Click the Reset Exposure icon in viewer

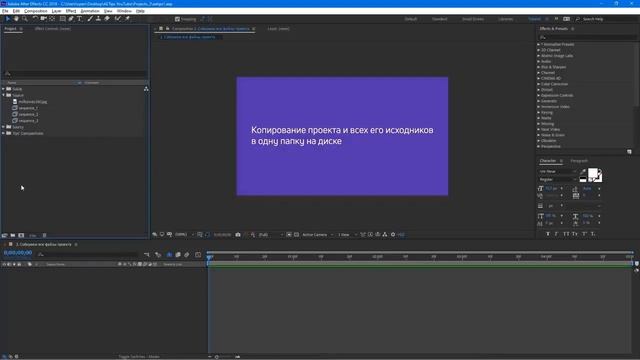pos(393,235)
